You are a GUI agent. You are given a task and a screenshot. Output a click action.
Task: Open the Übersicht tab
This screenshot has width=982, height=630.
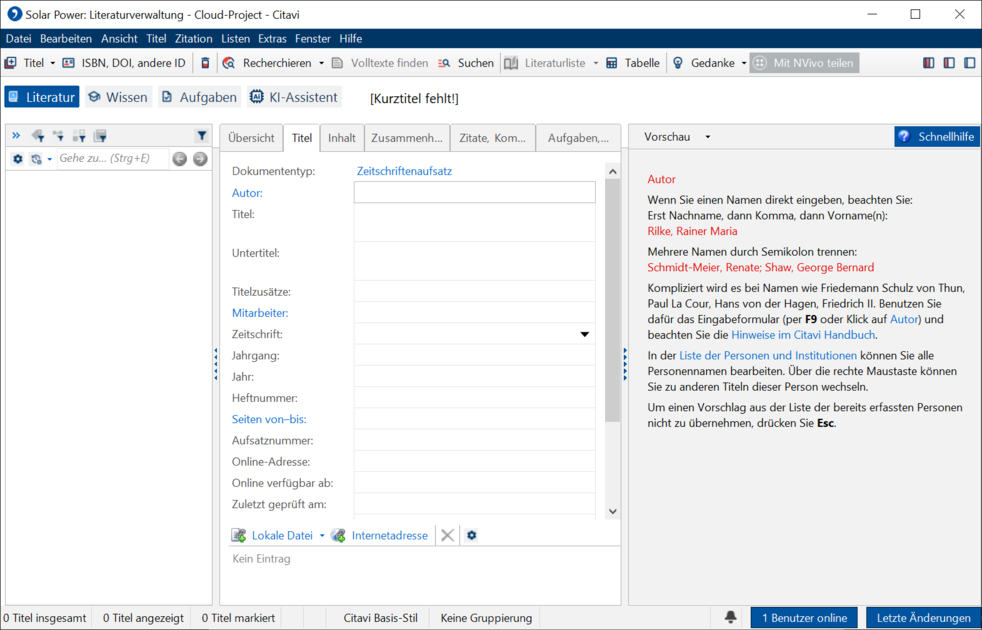(251, 138)
